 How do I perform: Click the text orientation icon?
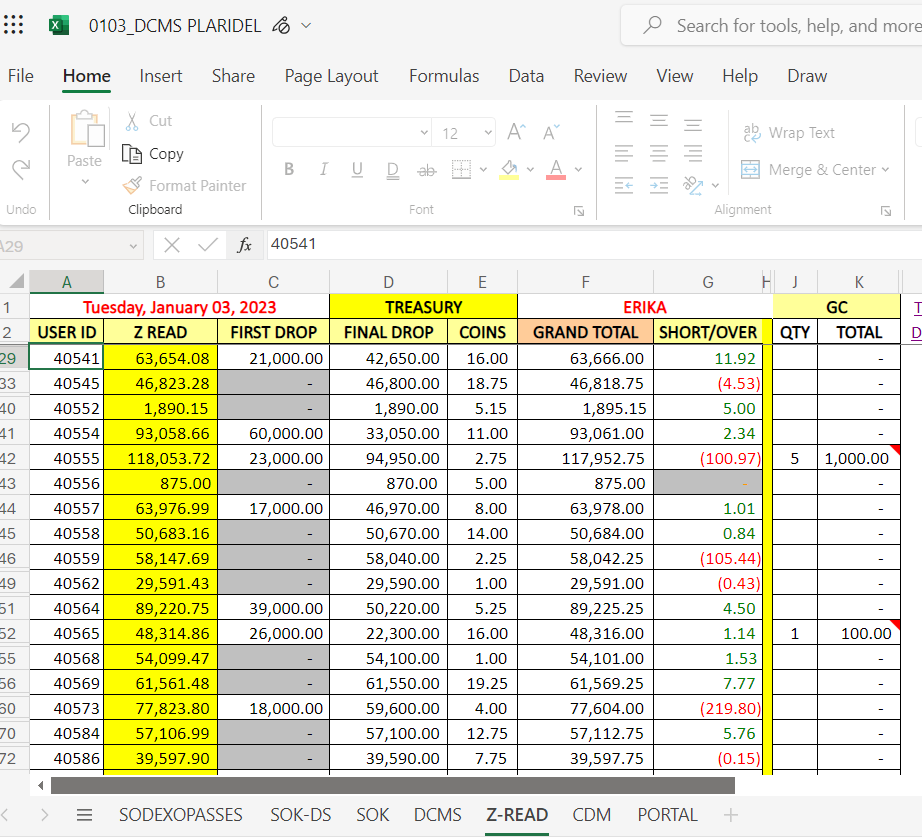pos(693,186)
